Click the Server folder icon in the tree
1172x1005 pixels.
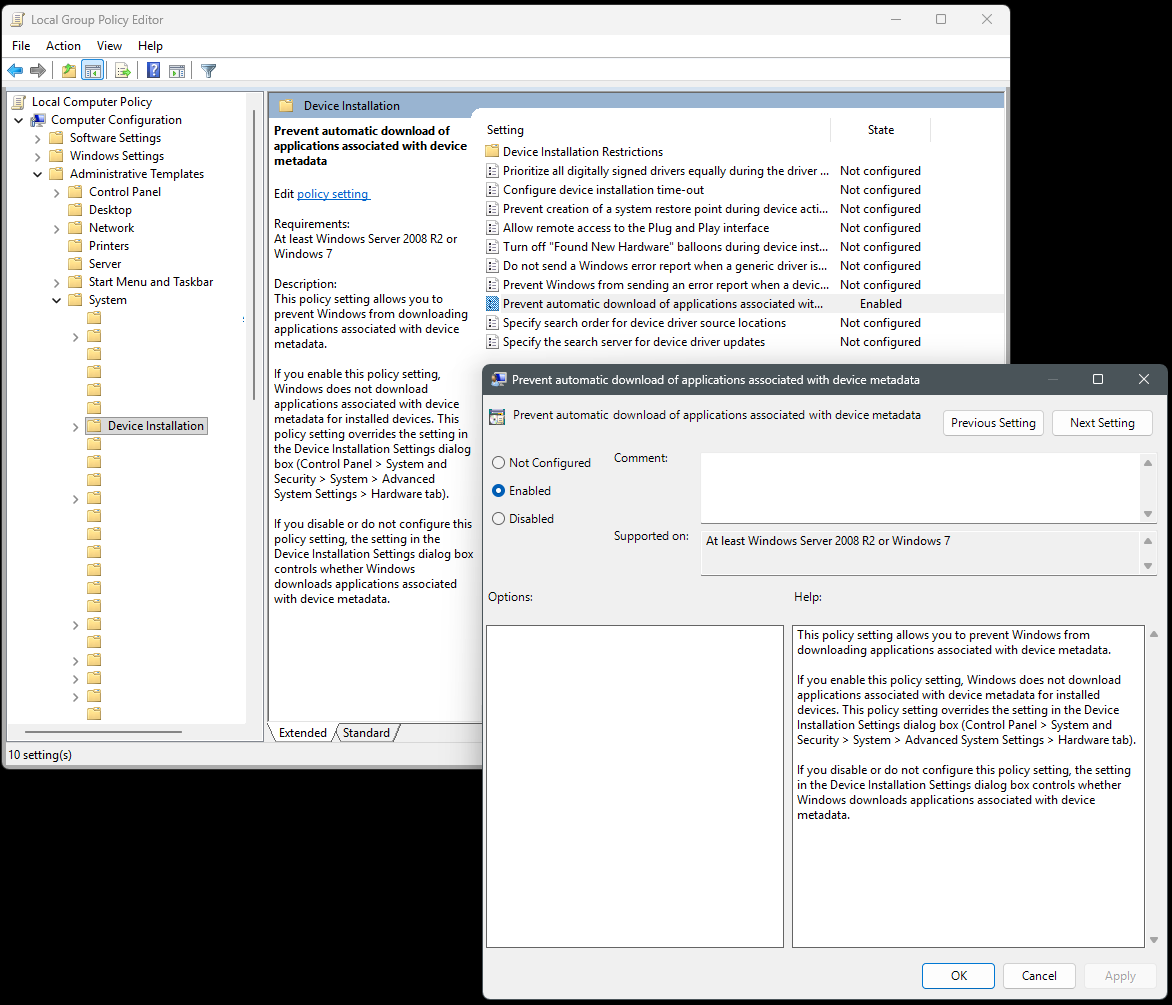75,263
